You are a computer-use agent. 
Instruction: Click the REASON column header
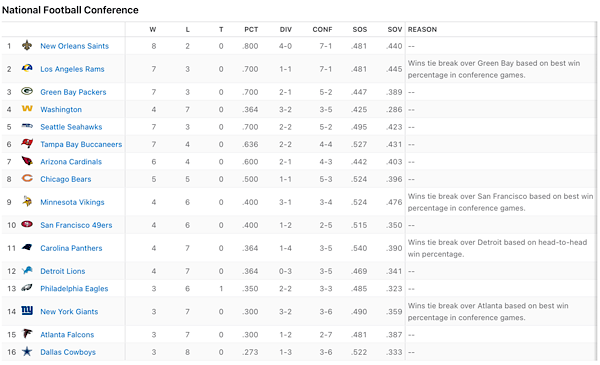tap(422, 29)
